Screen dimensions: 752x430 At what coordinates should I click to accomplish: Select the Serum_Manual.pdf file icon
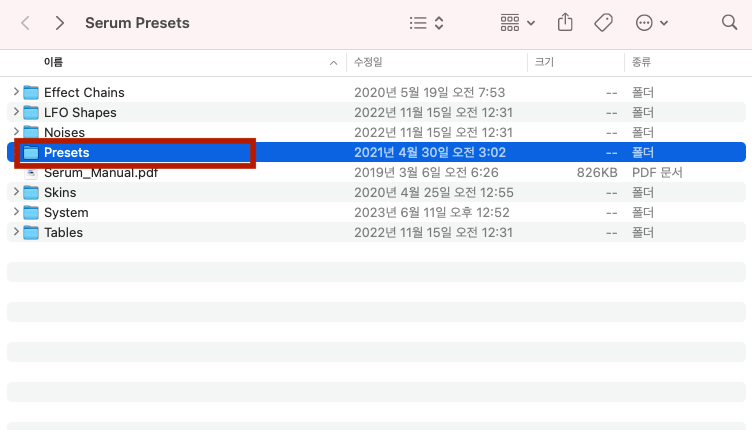pos(31,172)
